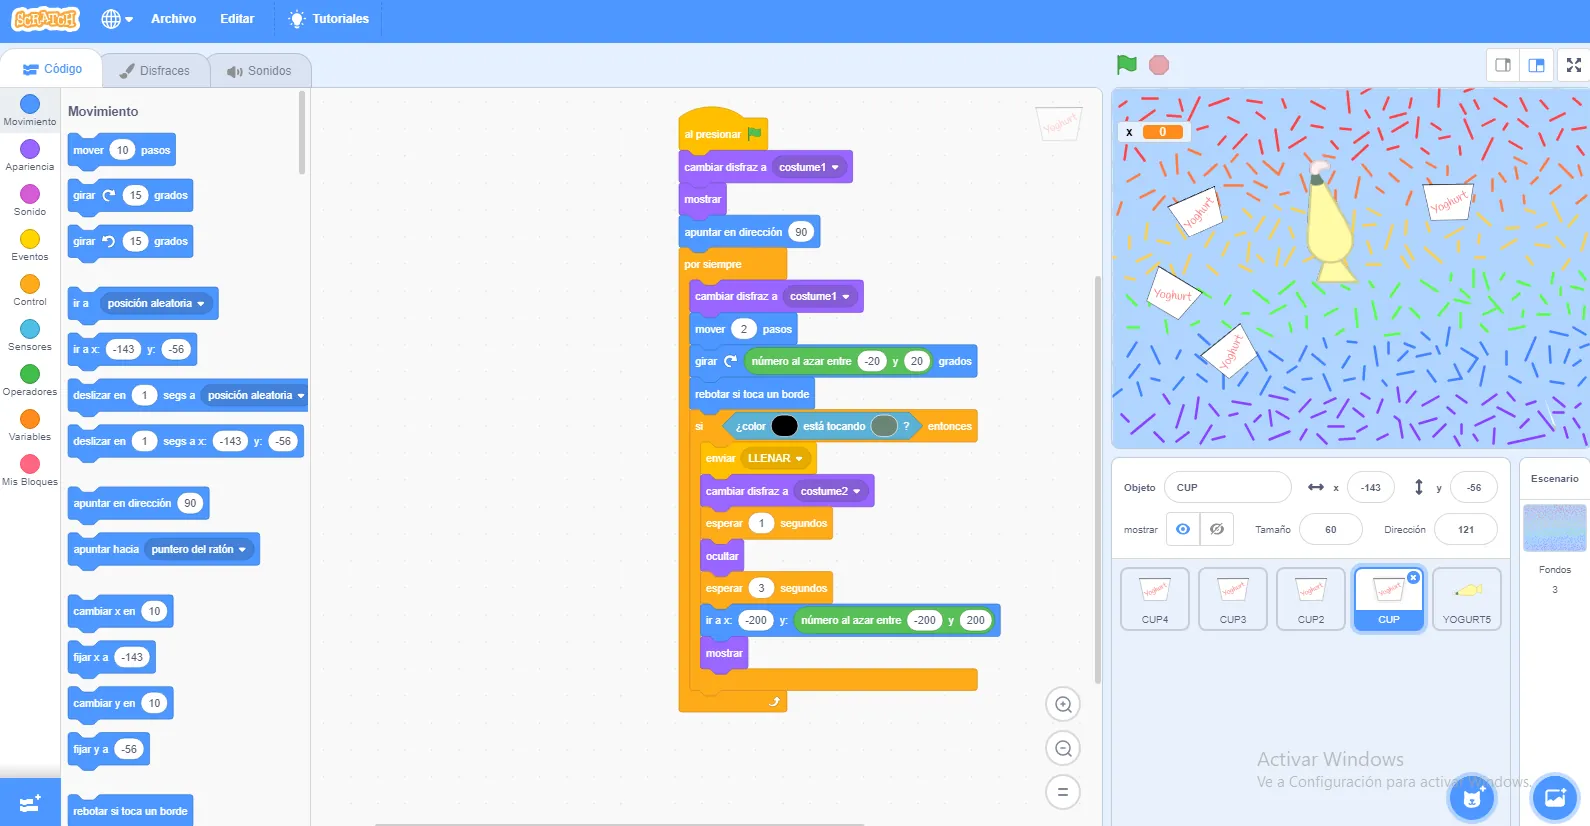Hide the sprite using the crossed-eye button
The width and height of the screenshot is (1590, 826).
tap(1217, 529)
